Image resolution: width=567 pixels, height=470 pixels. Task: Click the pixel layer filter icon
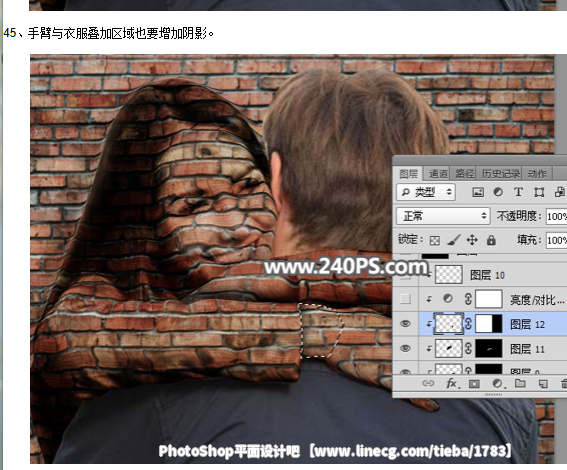(x=478, y=192)
